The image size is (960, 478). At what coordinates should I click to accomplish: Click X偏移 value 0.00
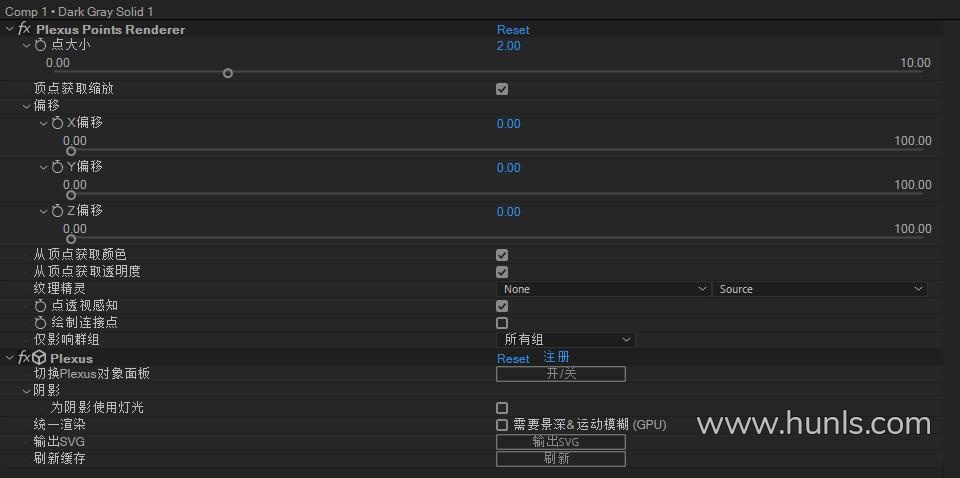pos(509,124)
